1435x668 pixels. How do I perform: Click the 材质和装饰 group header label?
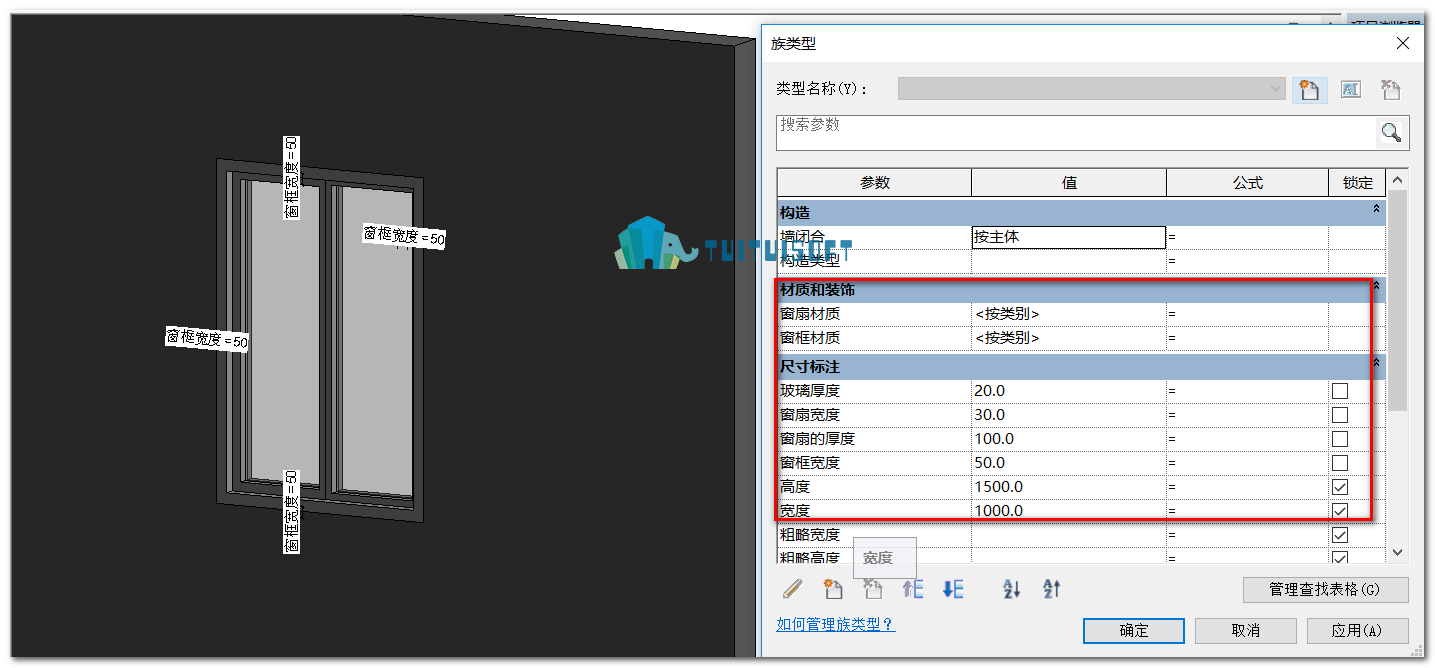[818, 290]
